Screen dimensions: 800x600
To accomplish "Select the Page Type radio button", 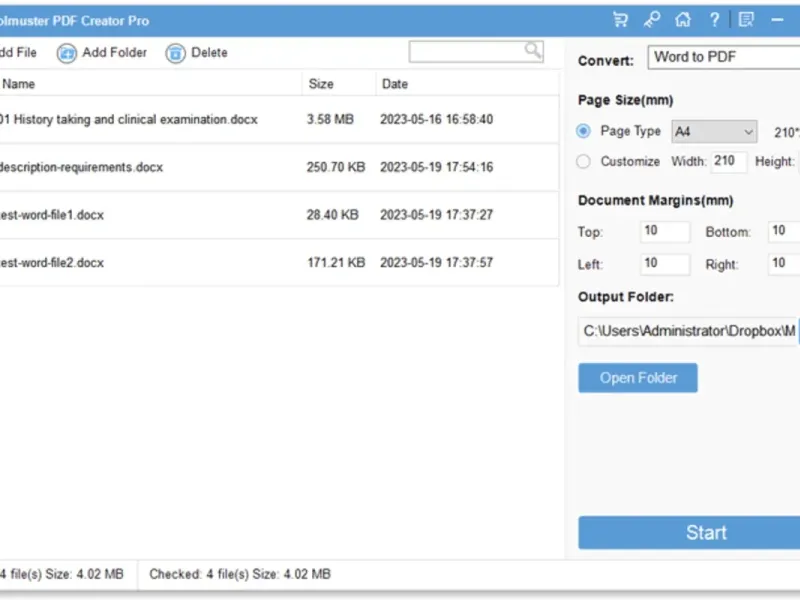I will coord(583,131).
